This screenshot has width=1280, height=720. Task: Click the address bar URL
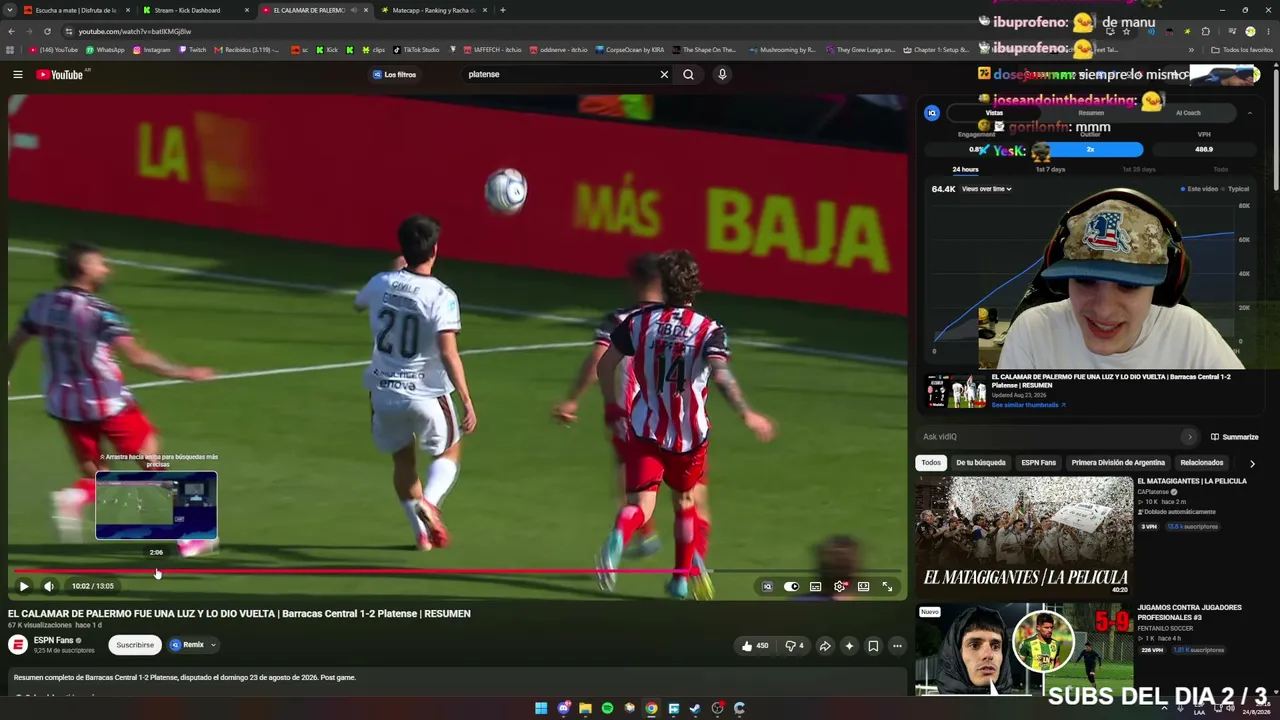point(135,31)
